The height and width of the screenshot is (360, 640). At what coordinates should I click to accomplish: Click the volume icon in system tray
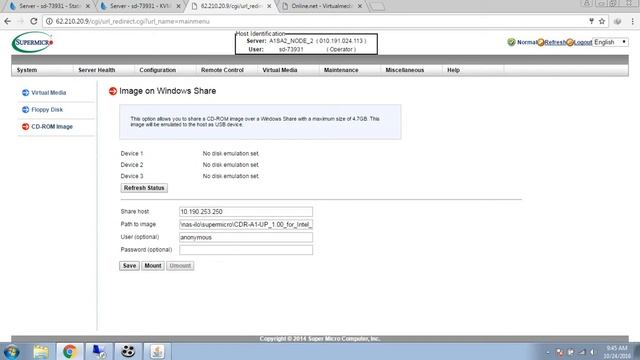point(592,352)
